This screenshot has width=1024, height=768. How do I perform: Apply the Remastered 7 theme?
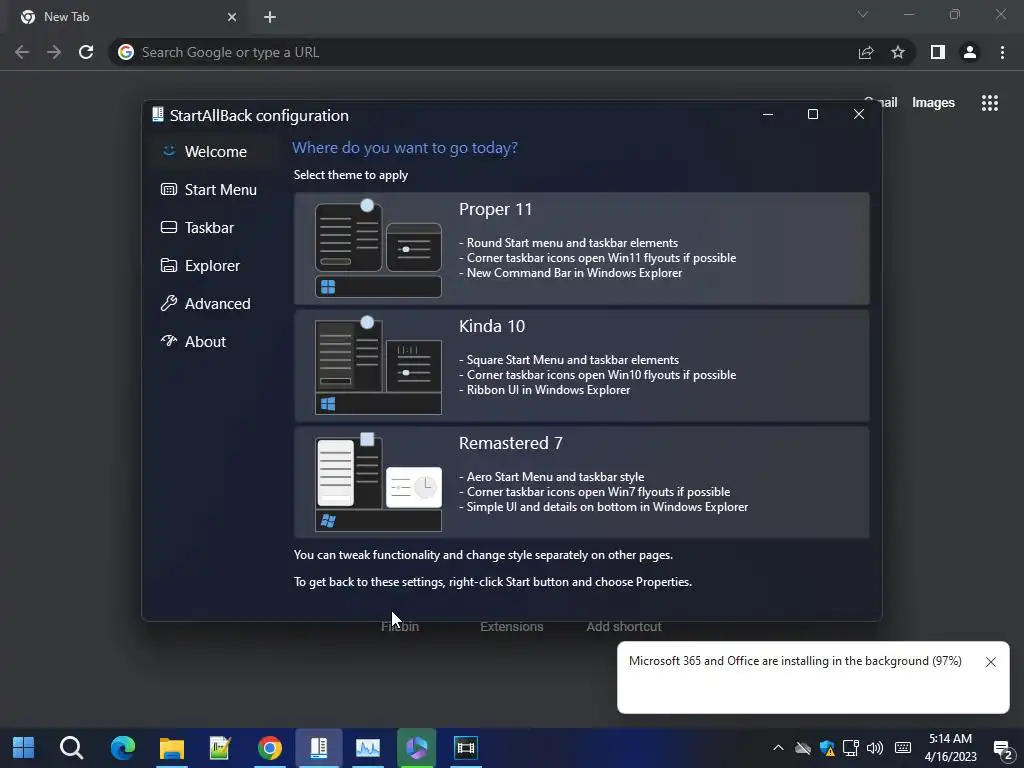[x=581, y=482]
